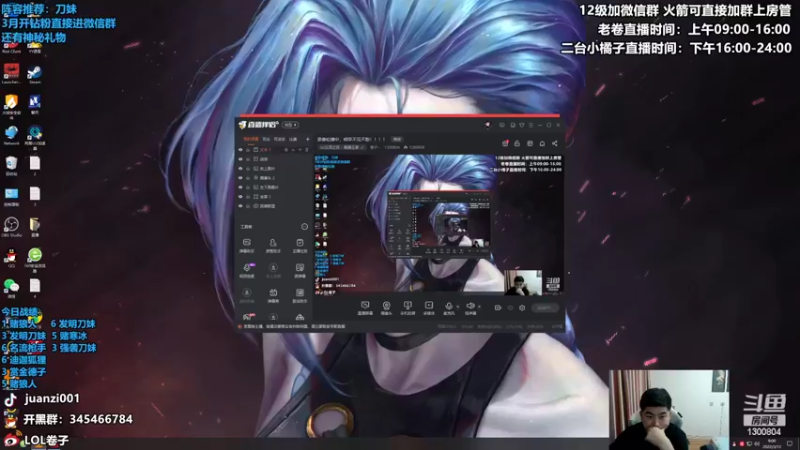The height and width of the screenshot is (450, 800).
Task: Open middle toolbox tool in second row
Action: pos(273,270)
